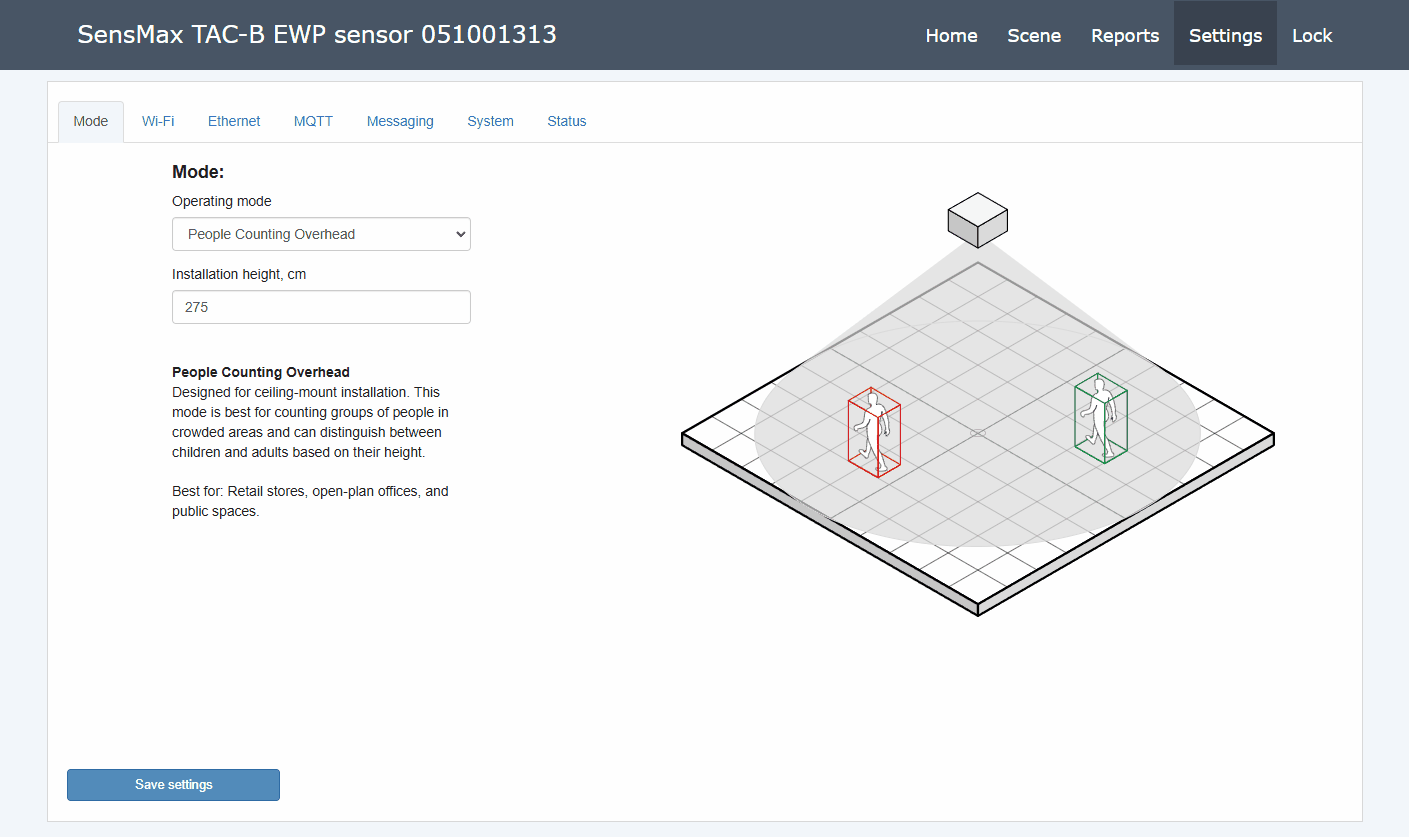This screenshot has width=1409, height=837.
Task: Click the SensMax TAC-B EWP sensor title
Action: click(317, 35)
